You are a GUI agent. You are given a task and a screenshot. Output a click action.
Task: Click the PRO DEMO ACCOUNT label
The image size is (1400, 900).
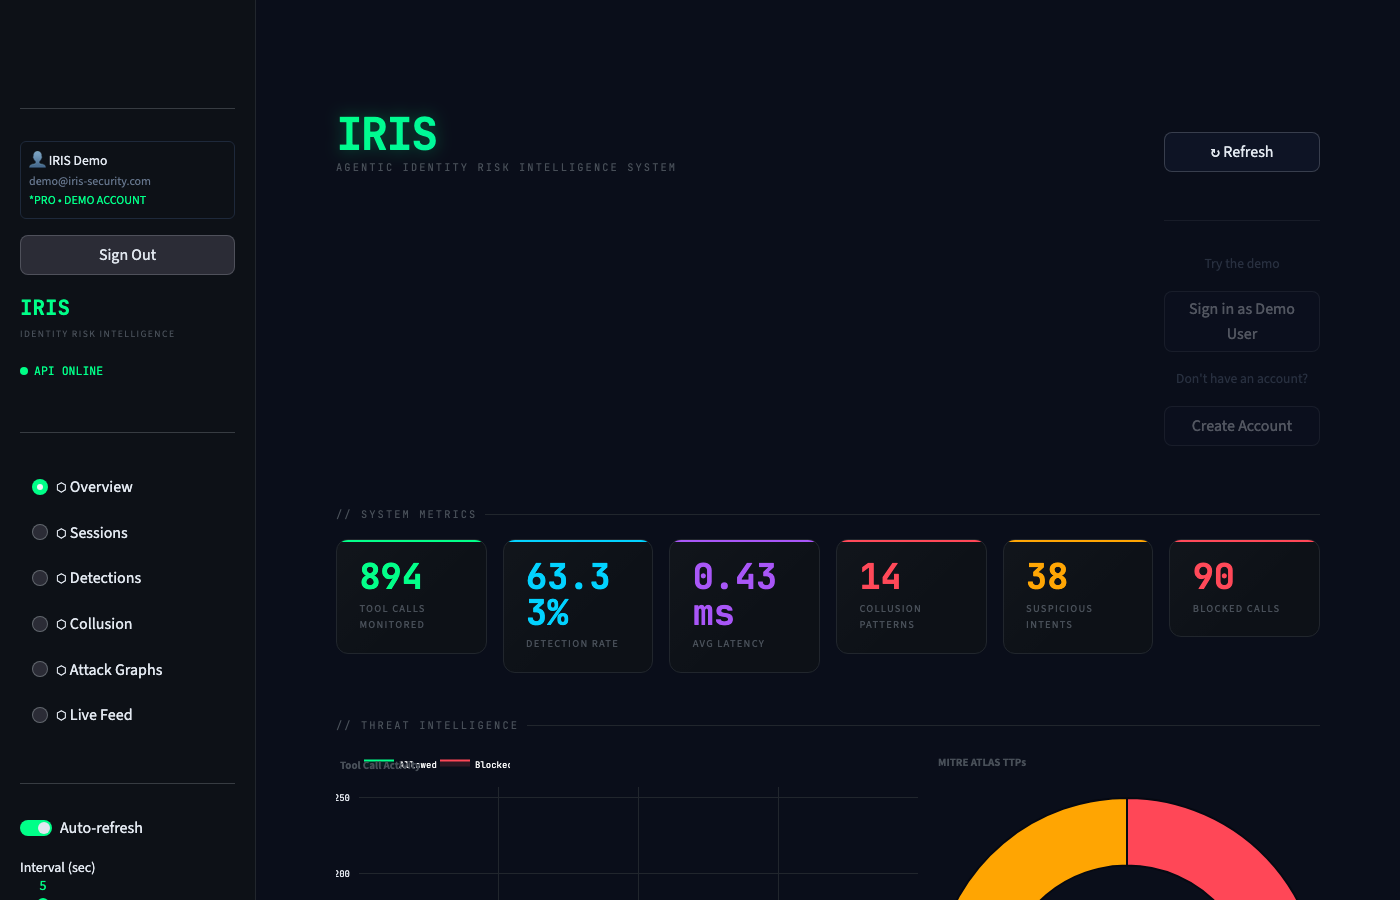click(x=87, y=200)
